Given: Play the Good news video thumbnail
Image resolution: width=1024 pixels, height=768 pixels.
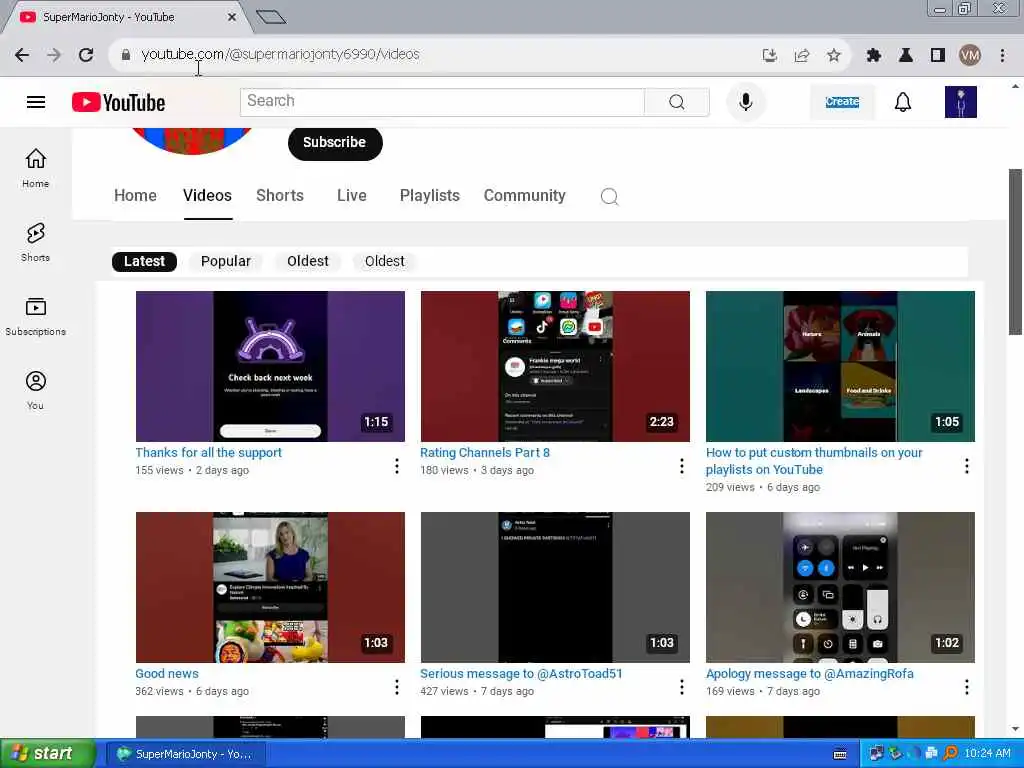Looking at the screenshot, I should [270, 587].
